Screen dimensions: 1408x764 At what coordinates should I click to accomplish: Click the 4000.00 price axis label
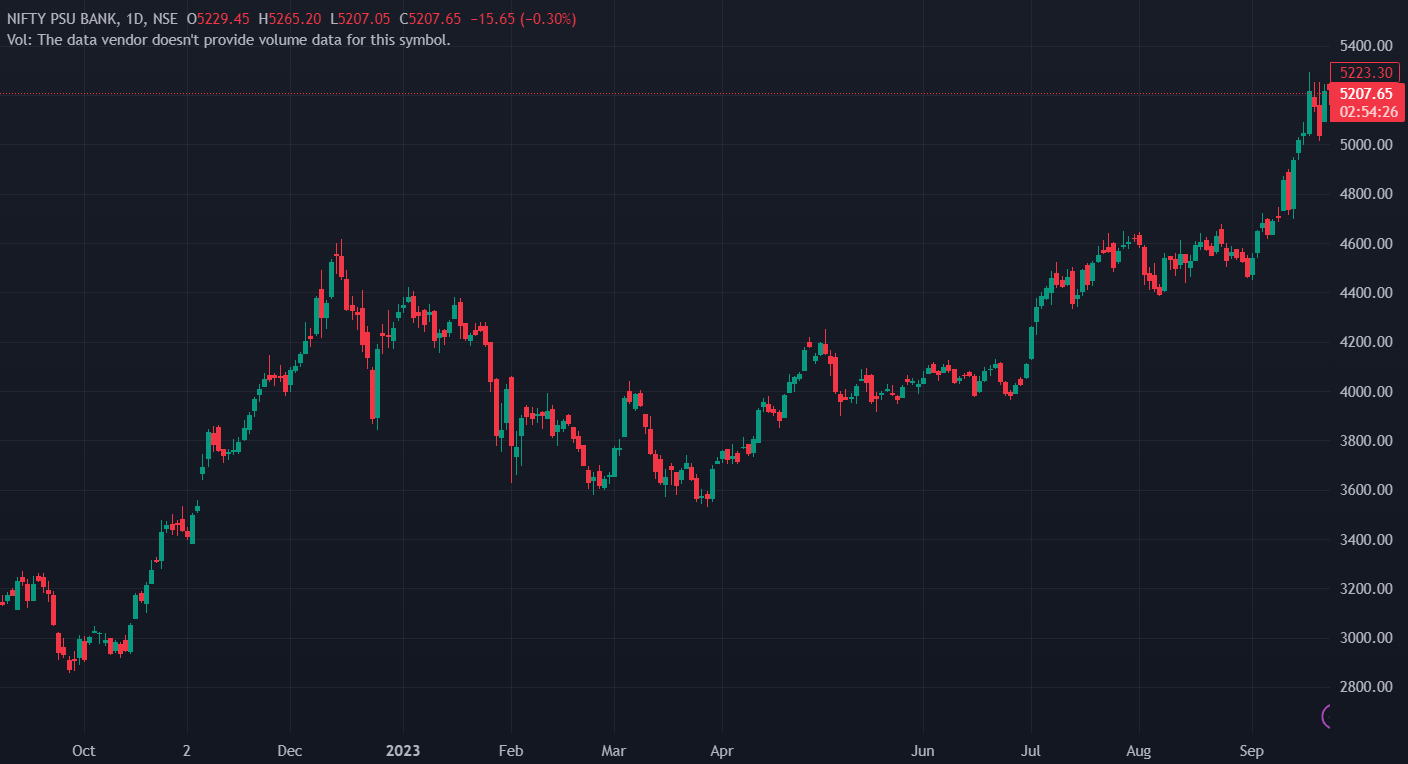point(1366,392)
